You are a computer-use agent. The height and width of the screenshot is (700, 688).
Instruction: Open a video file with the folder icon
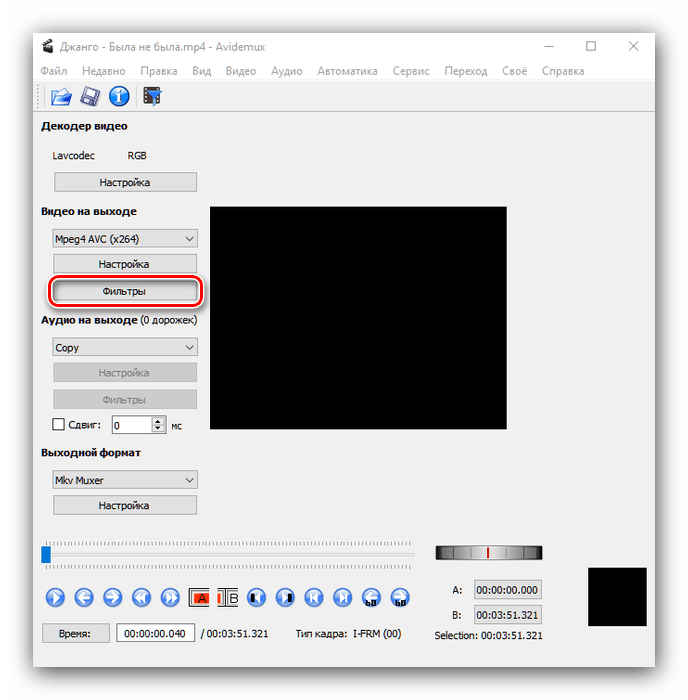point(61,96)
